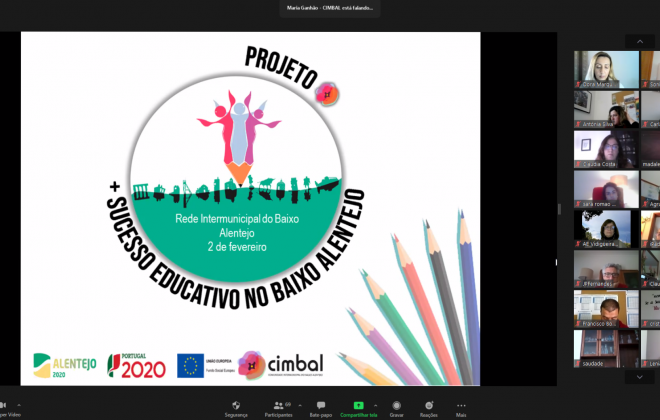Select Antónia Silva's video thumbnail

(606, 109)
